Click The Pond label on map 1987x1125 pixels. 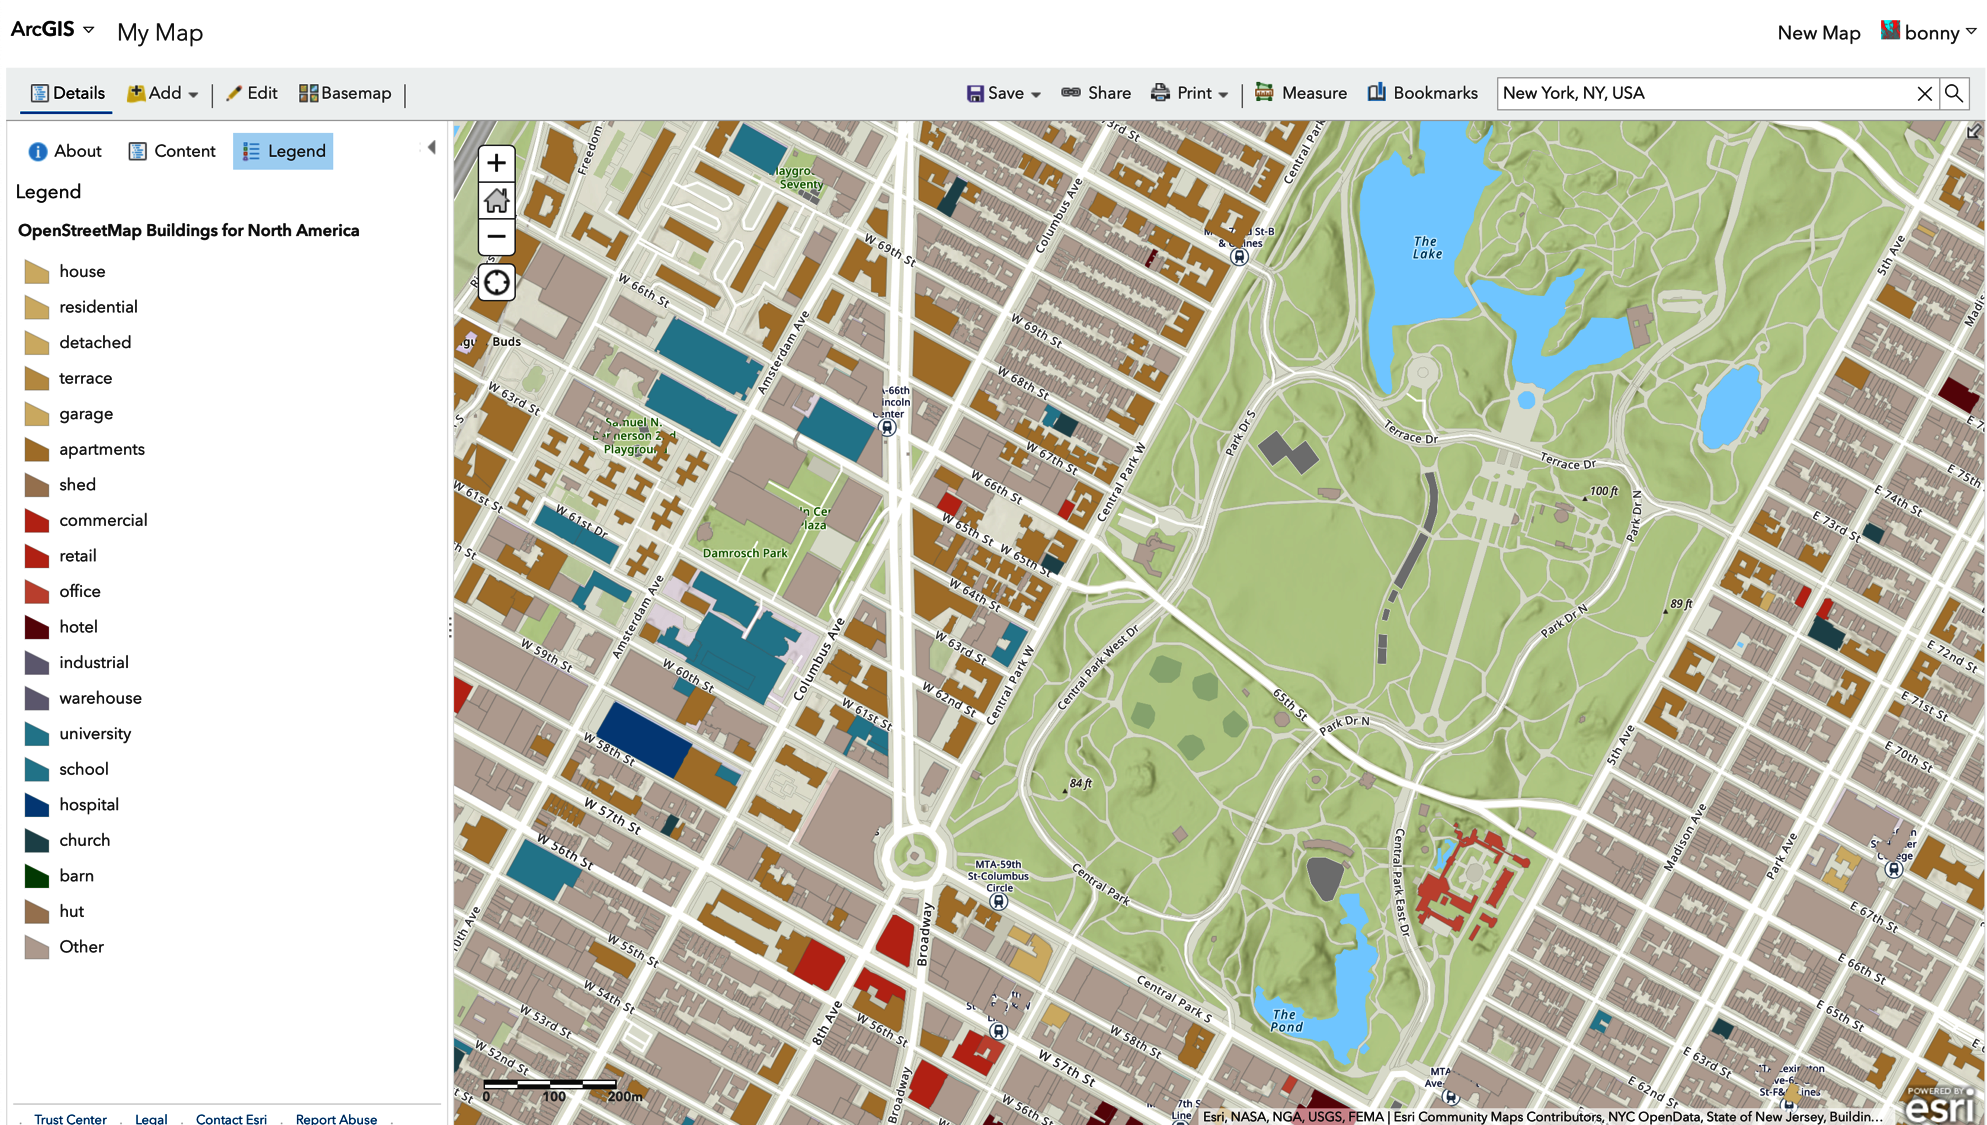[1286, 1021]
